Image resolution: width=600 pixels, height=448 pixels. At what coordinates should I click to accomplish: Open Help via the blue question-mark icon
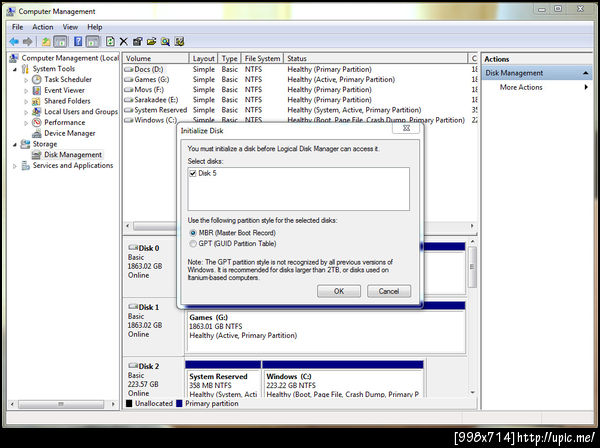(78, 41)
